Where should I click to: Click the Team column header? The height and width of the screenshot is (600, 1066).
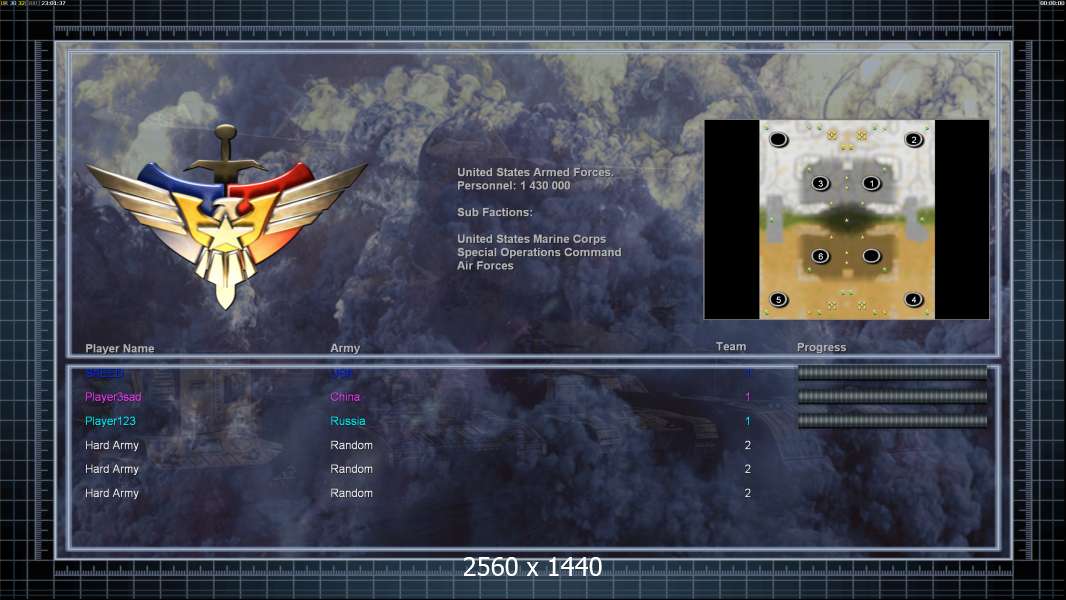tap(731, 347)
